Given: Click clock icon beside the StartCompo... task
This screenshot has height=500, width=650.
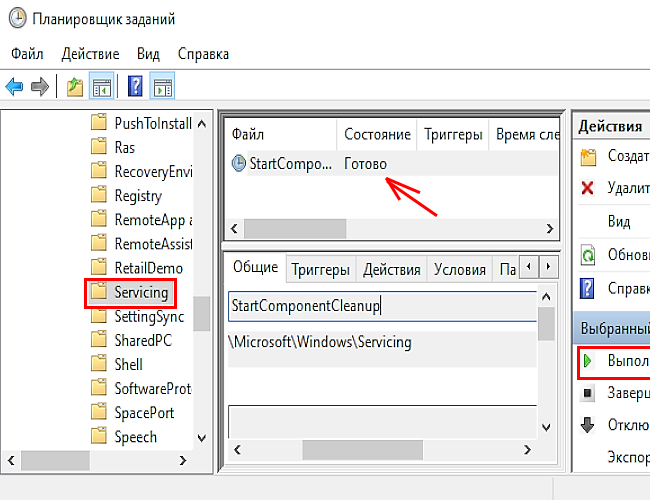Looking at the screenshot, I should coord(239,163).
